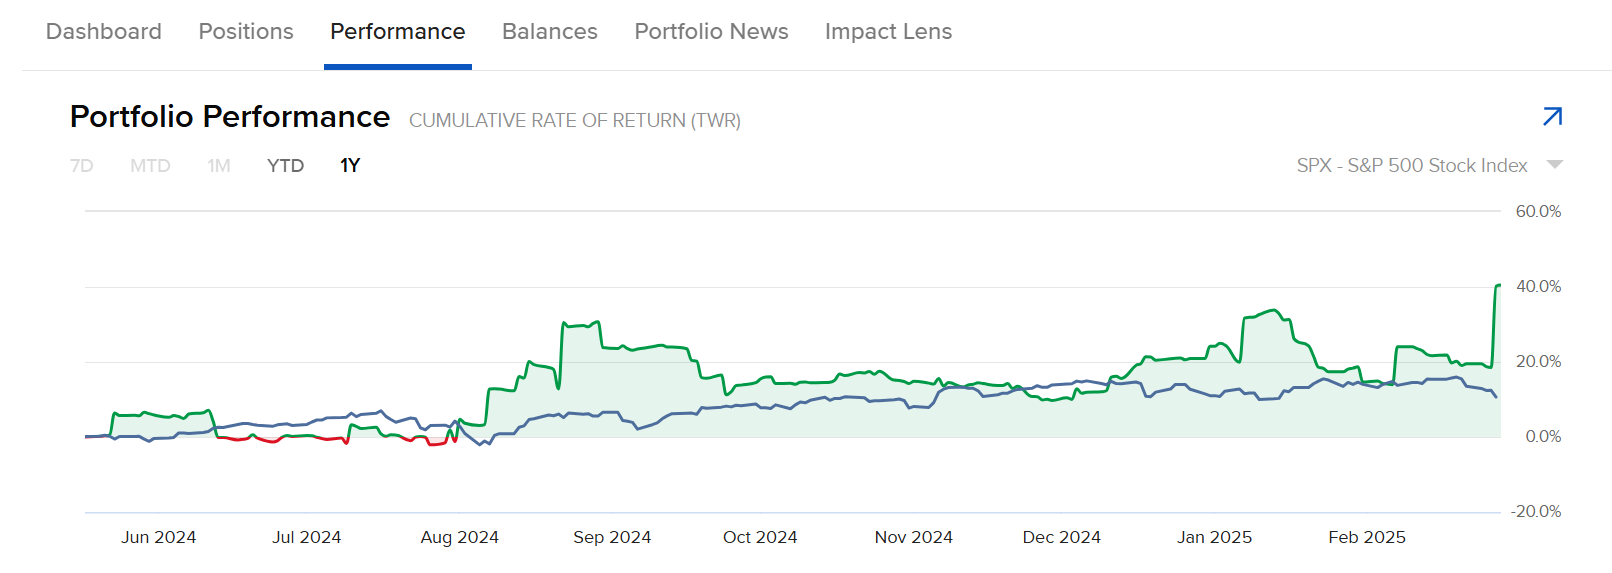Switch to the Dashboard tab
The width and height of the screenshot is (1612, 573).
[104, 32]
